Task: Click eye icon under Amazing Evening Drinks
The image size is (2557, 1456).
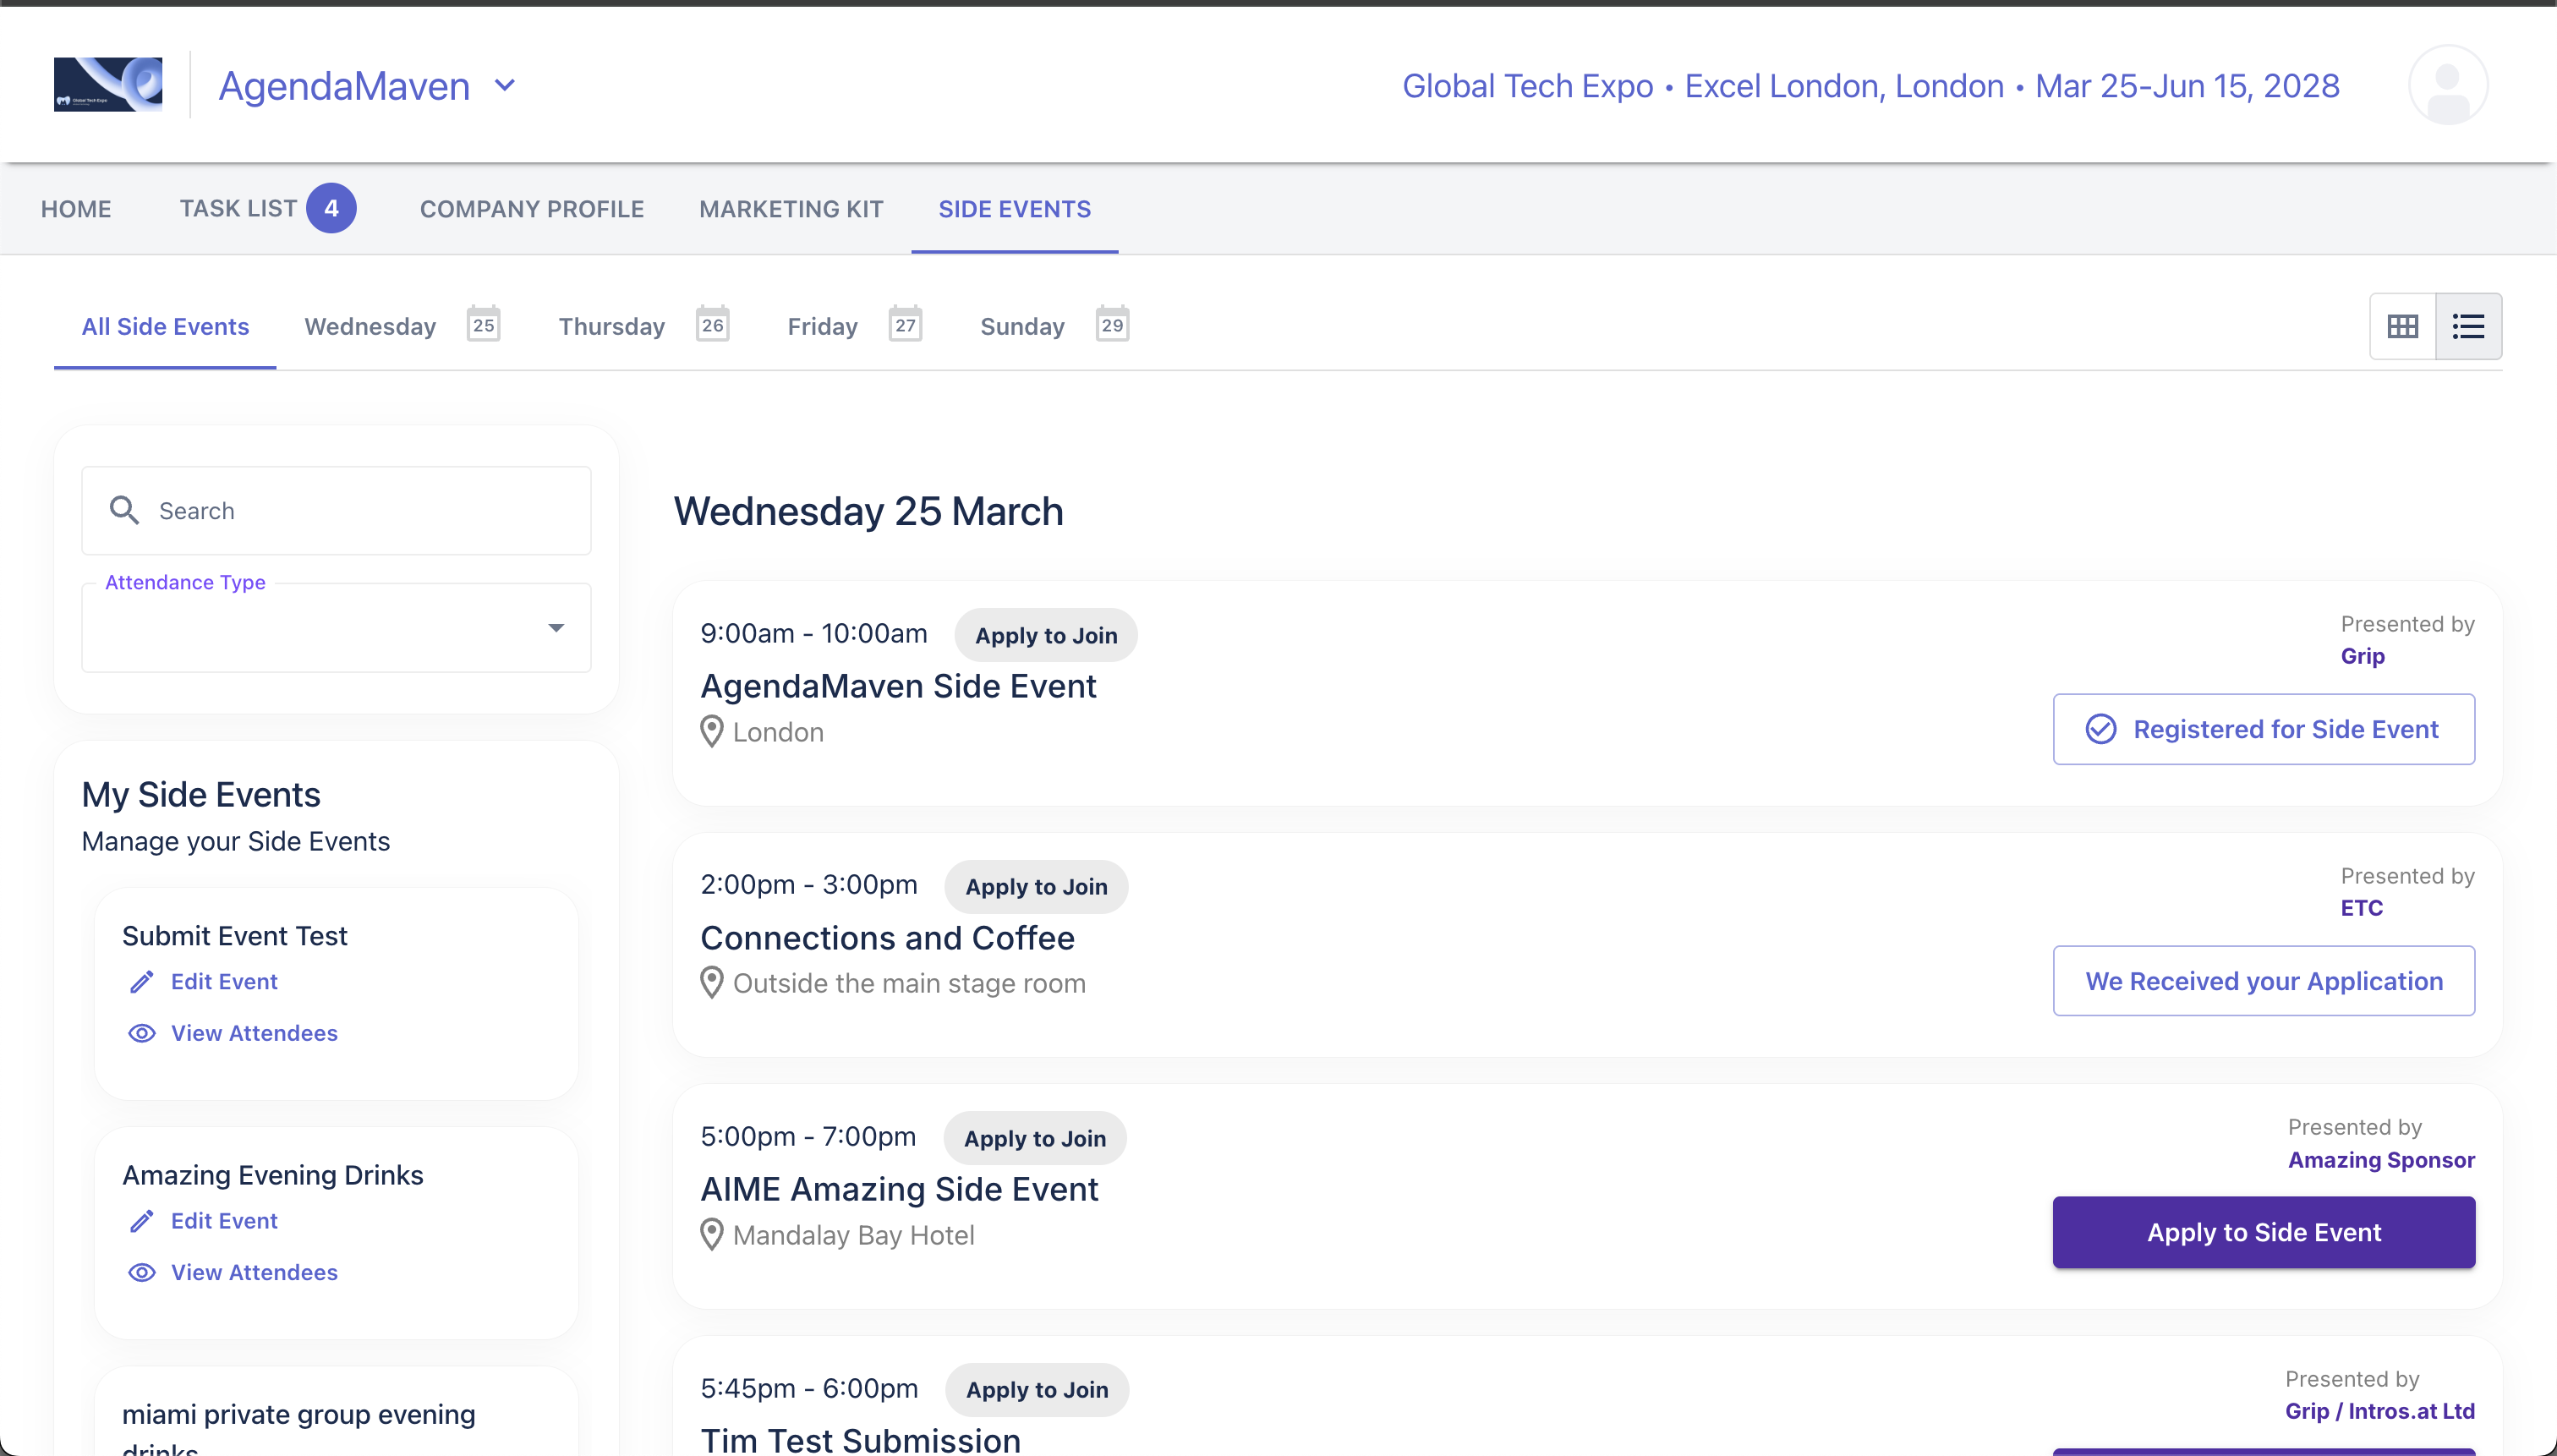Action: [x=142, y=1272]
